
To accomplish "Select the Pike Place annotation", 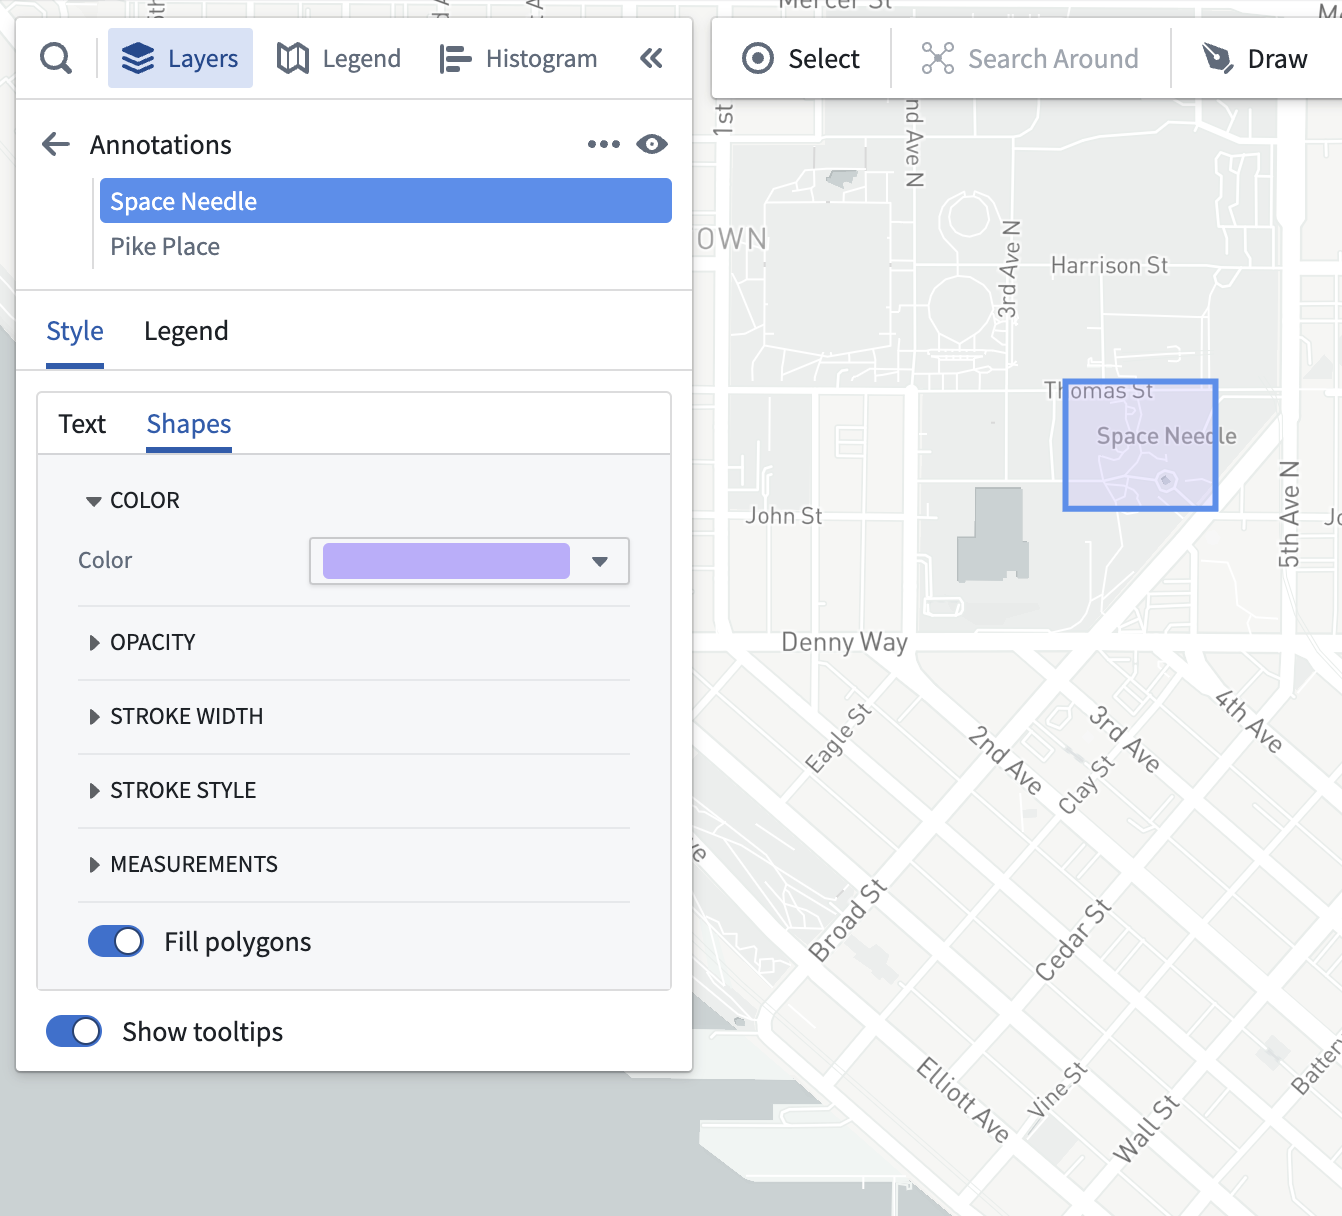I will click(165, 247).
